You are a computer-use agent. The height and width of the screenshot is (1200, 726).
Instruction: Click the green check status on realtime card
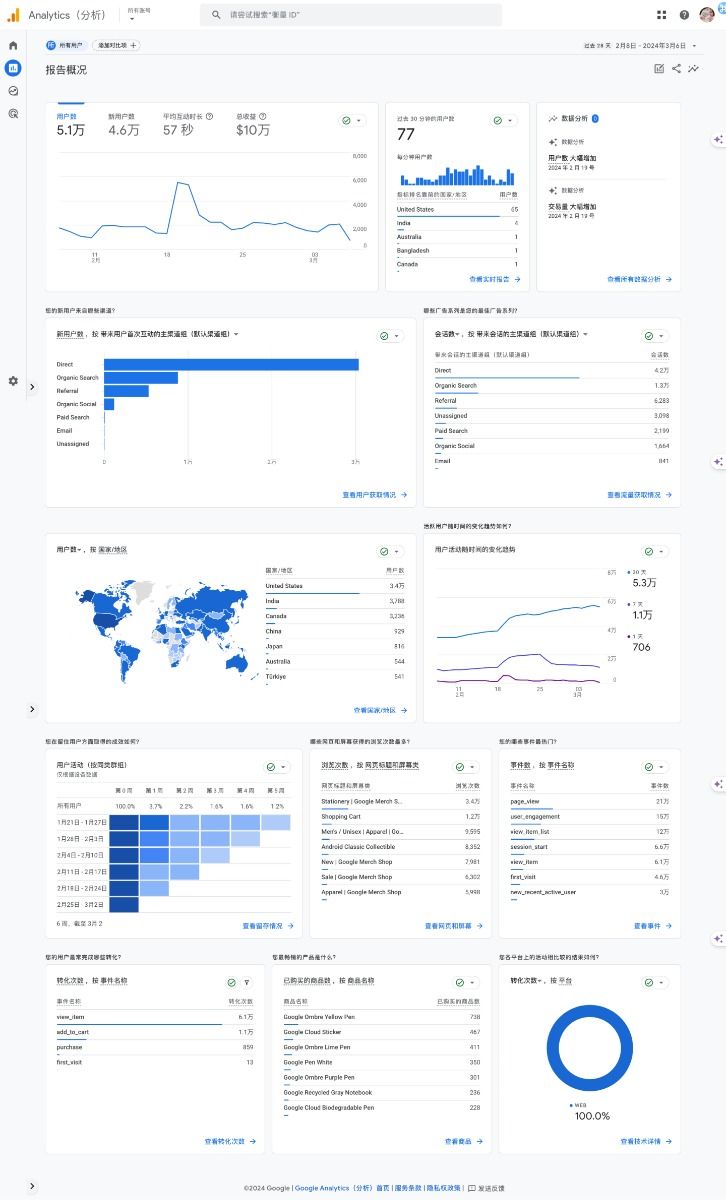click(503, 120)
